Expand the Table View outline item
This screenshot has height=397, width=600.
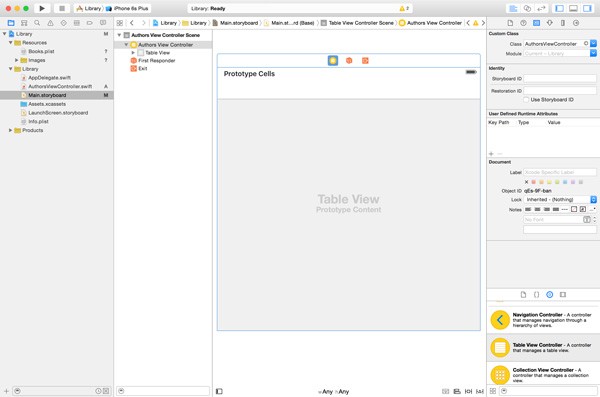click(133, 52)
